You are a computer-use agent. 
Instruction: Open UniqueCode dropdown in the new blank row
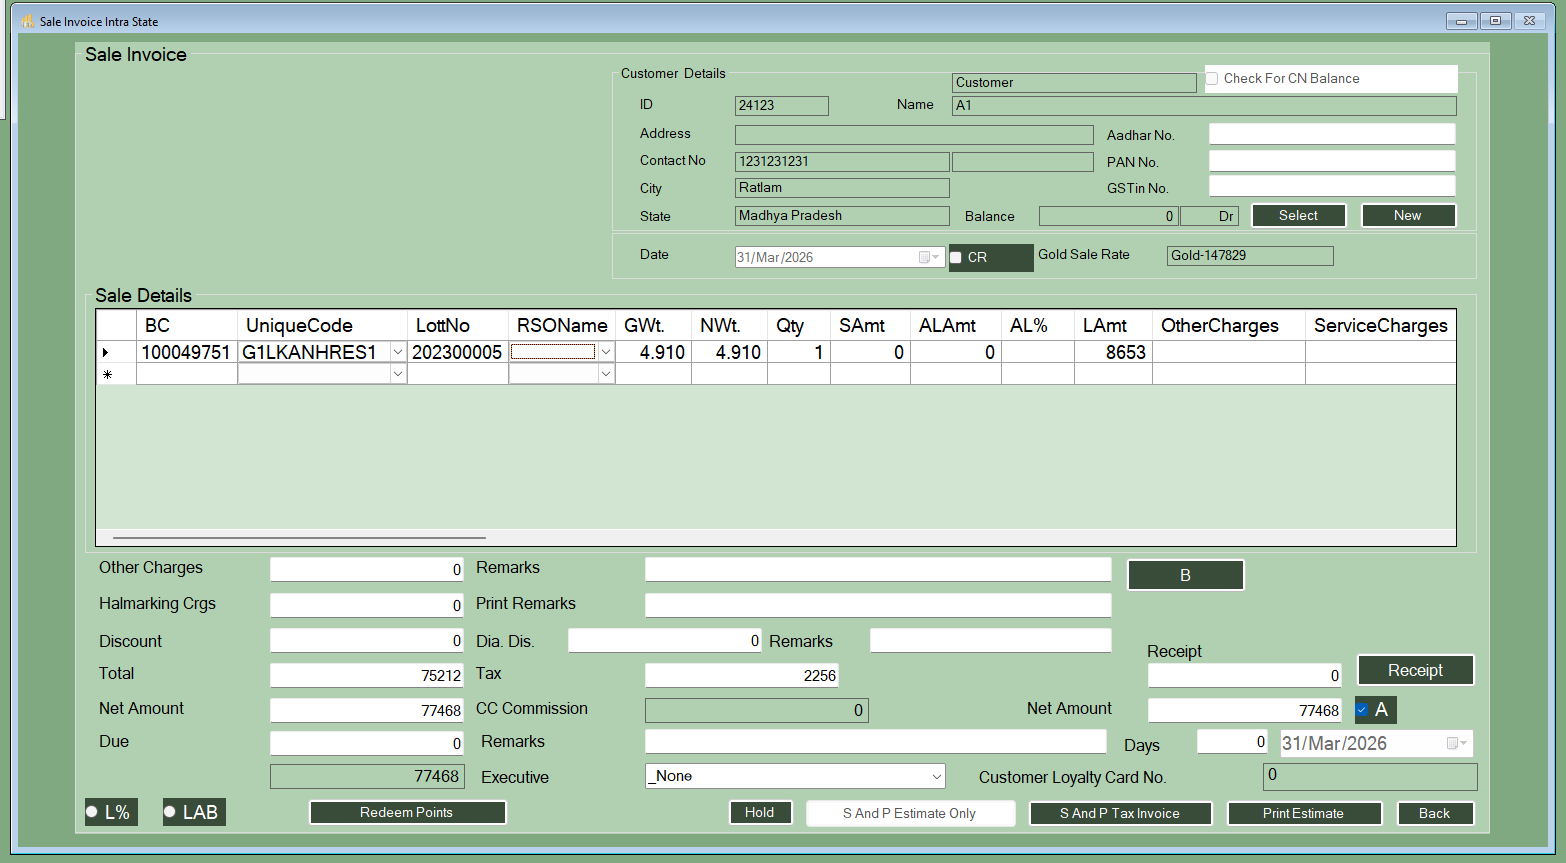(x=398, y=374)
